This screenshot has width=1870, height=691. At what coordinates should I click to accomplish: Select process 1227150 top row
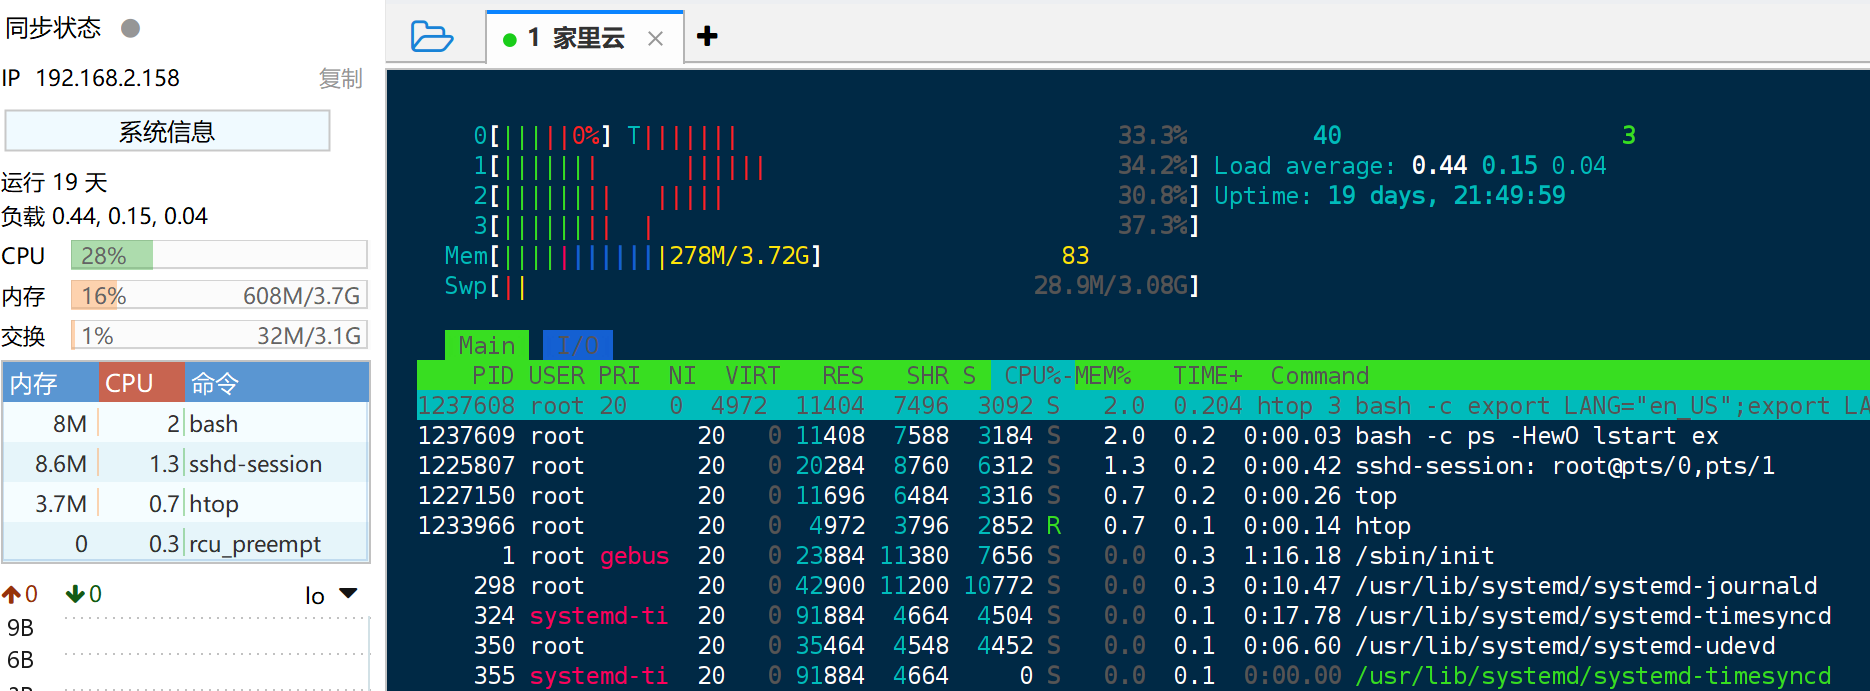1143,495
